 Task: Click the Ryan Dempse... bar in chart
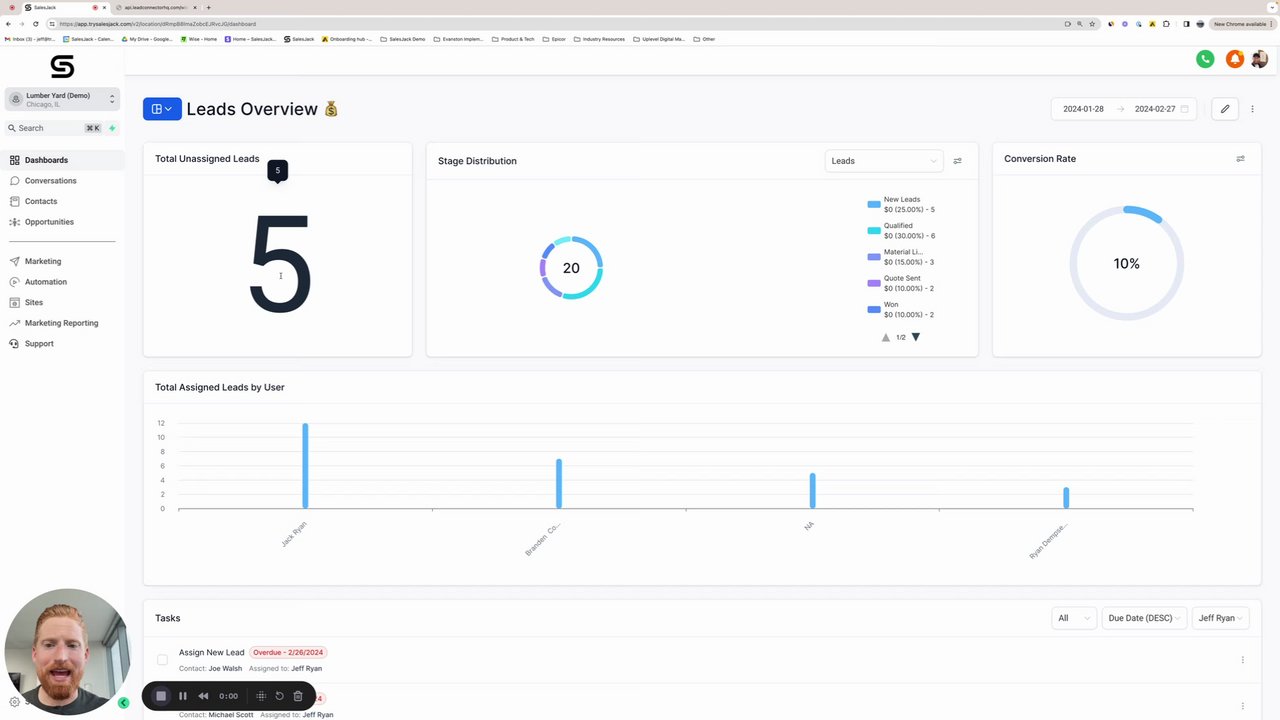pyautogui.click(x=1066, y=498)
